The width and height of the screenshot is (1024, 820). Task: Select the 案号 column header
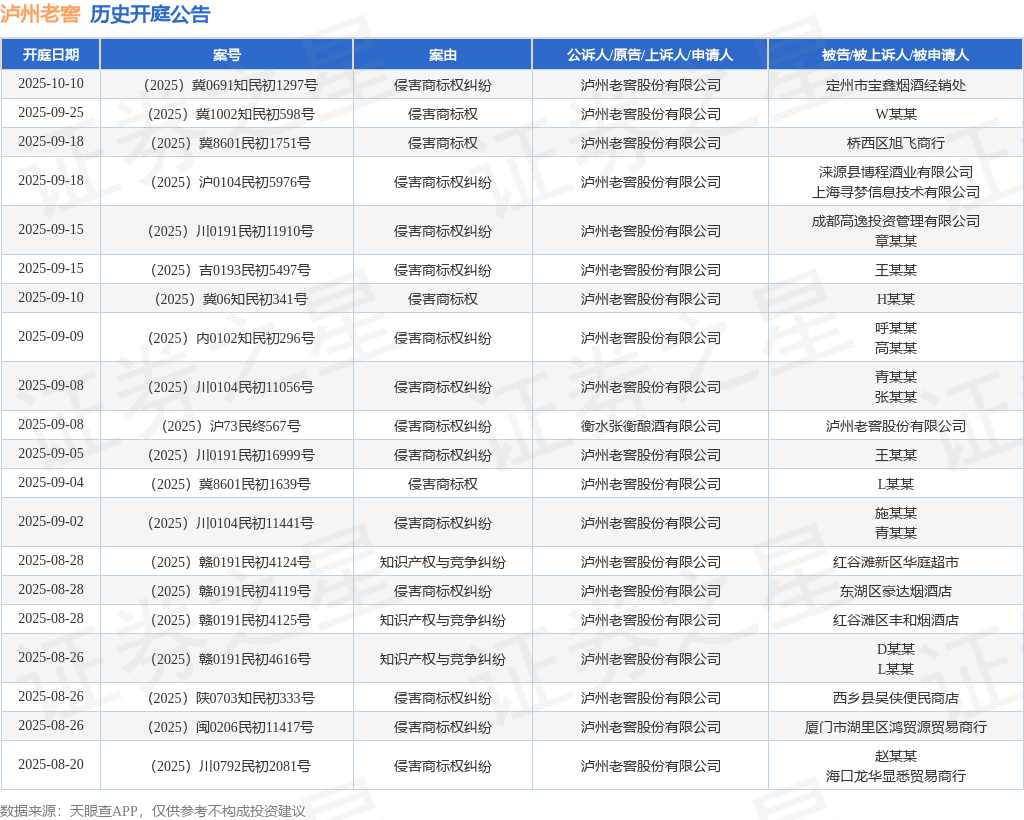[x=227, y=55]
